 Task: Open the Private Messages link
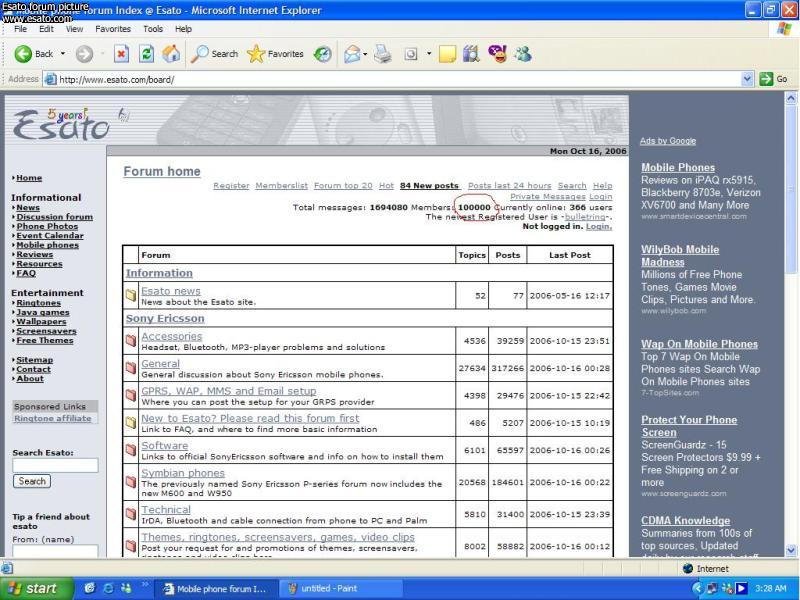tap(548, 196)
